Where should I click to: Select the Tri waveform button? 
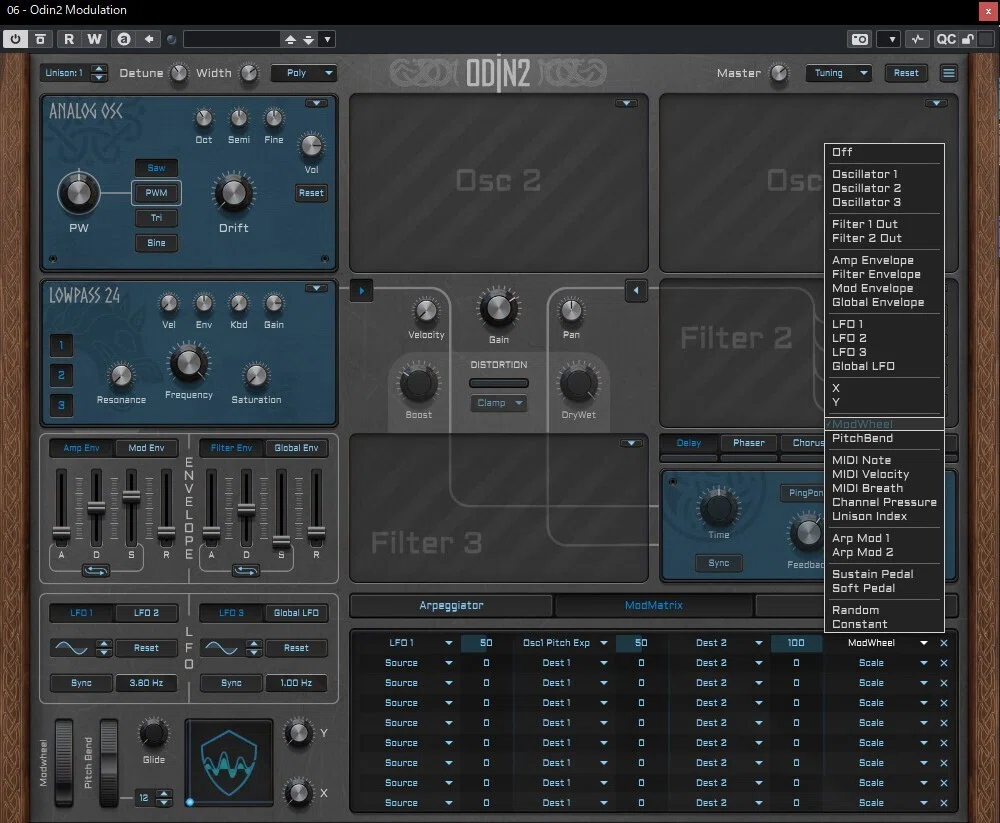pos(156,218)
